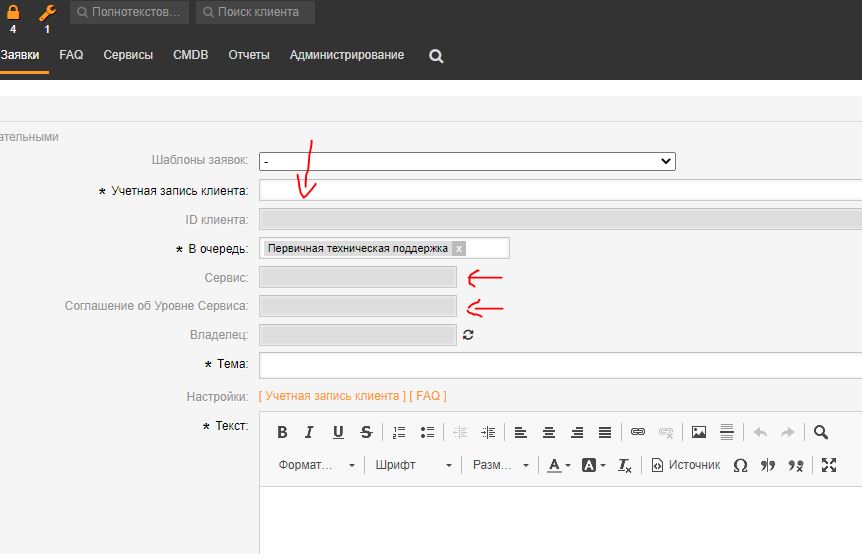Screen dimensions: 862x554
Task: Click the Undo arrow
Action: point(760,433)
